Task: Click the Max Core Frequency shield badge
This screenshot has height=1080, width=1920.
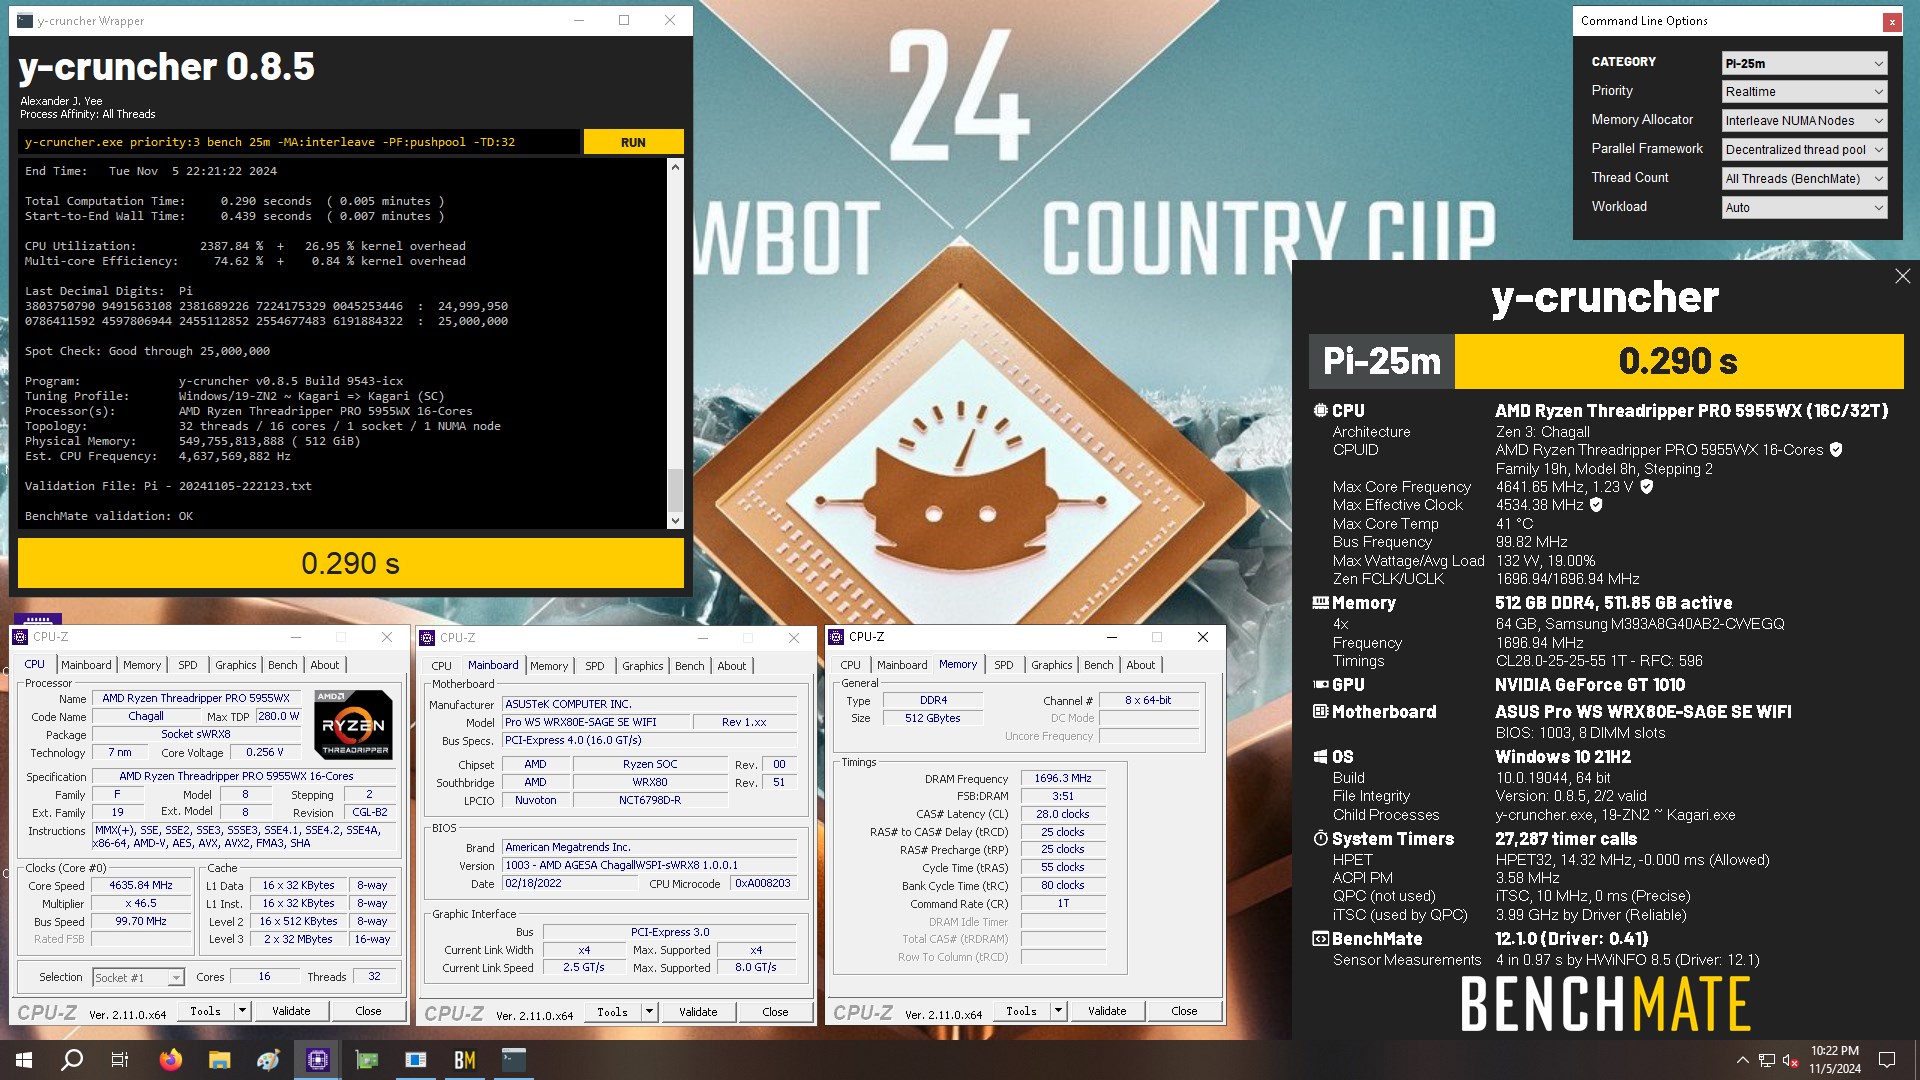Action: click(x=1647, y=487)
